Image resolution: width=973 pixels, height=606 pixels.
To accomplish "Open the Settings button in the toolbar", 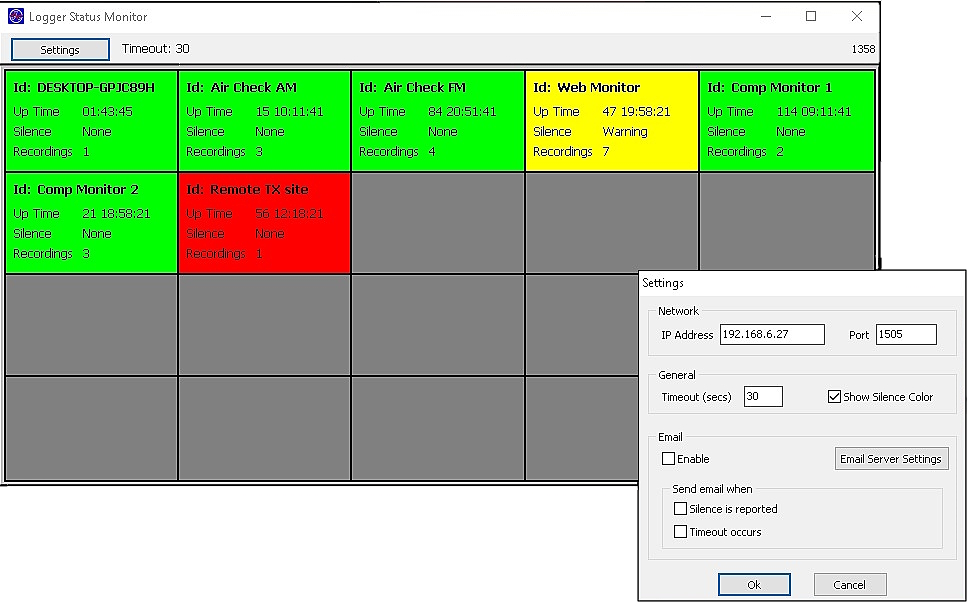I will [x=60, y=50].
